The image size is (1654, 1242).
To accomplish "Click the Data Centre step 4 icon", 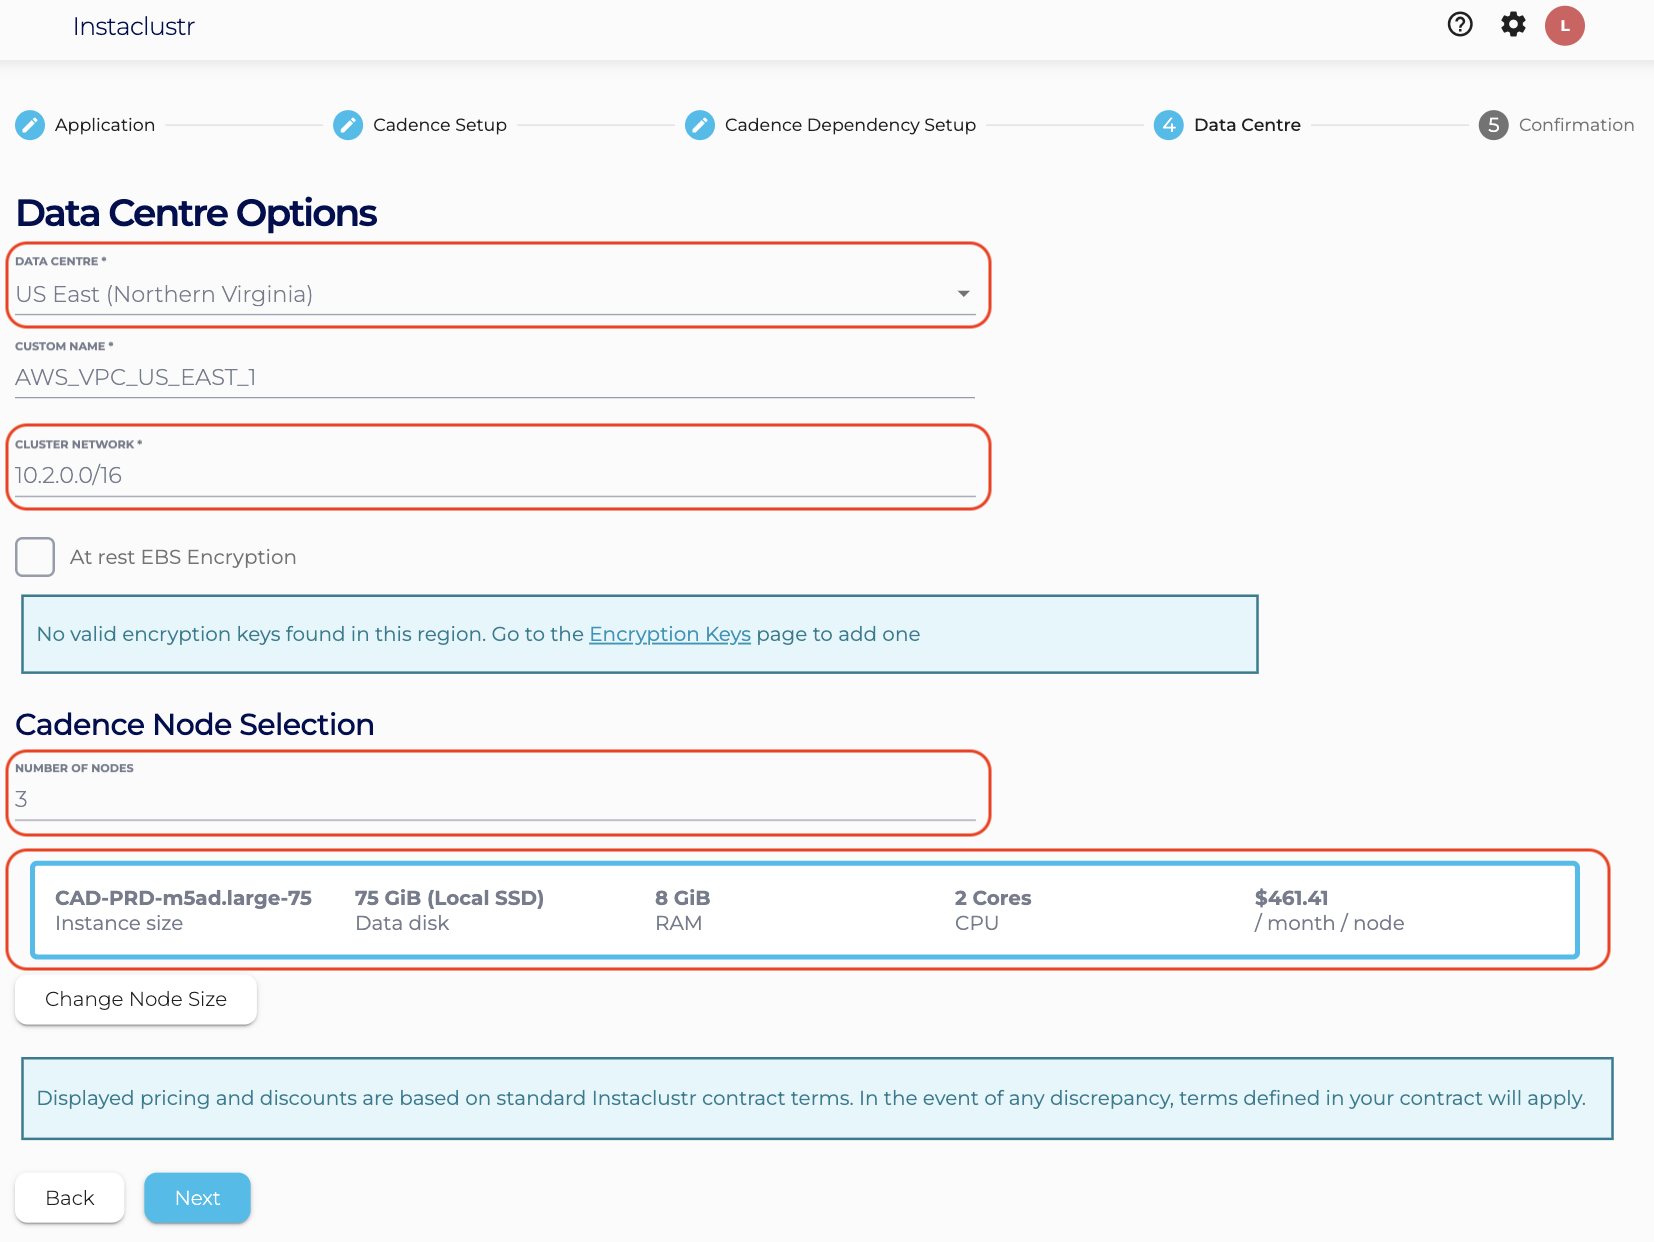I will click(x=1168, y=125).
